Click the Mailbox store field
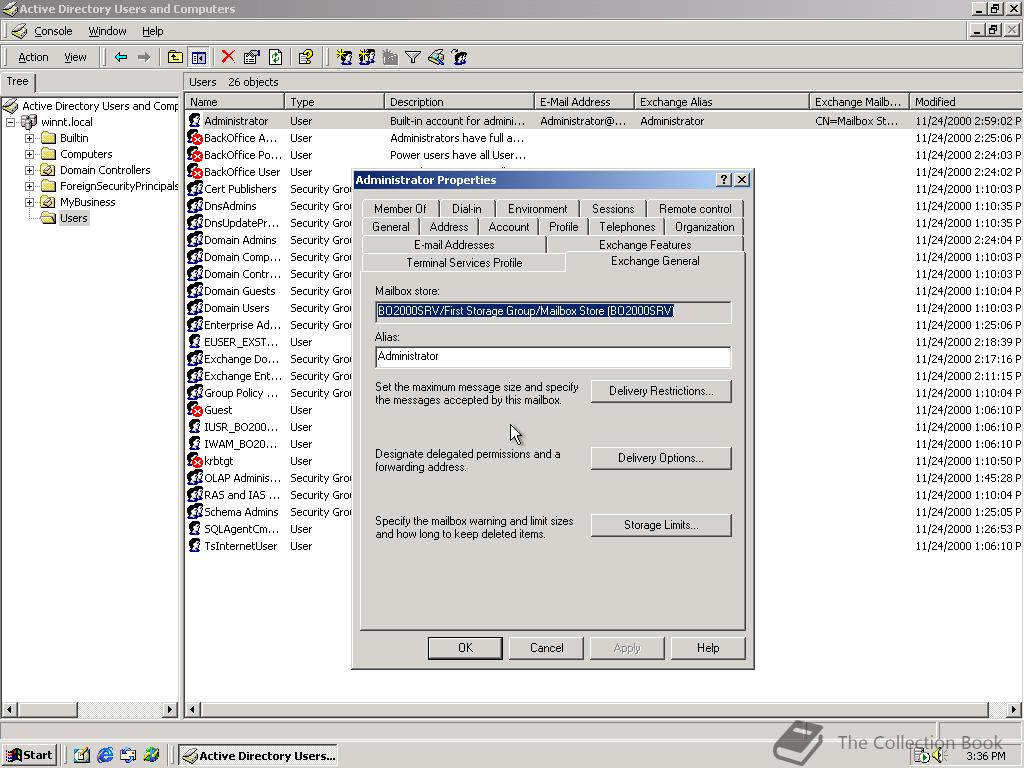Screen dimensions: 1024x768 tap(553, 312)
